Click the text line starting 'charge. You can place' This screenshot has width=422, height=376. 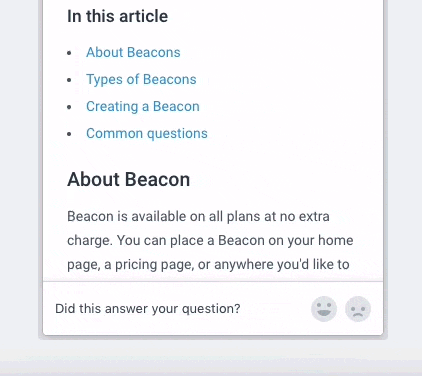coord(210,240)
